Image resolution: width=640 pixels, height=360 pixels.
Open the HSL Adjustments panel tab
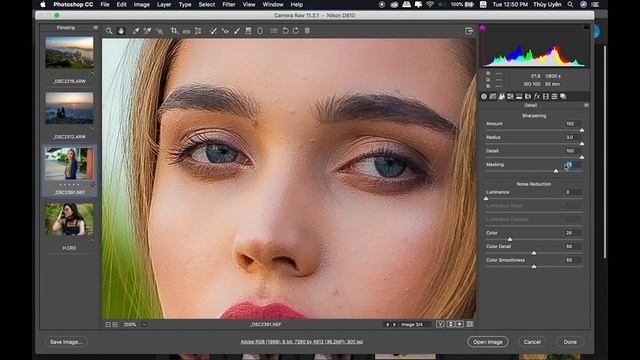pos(510,97)
